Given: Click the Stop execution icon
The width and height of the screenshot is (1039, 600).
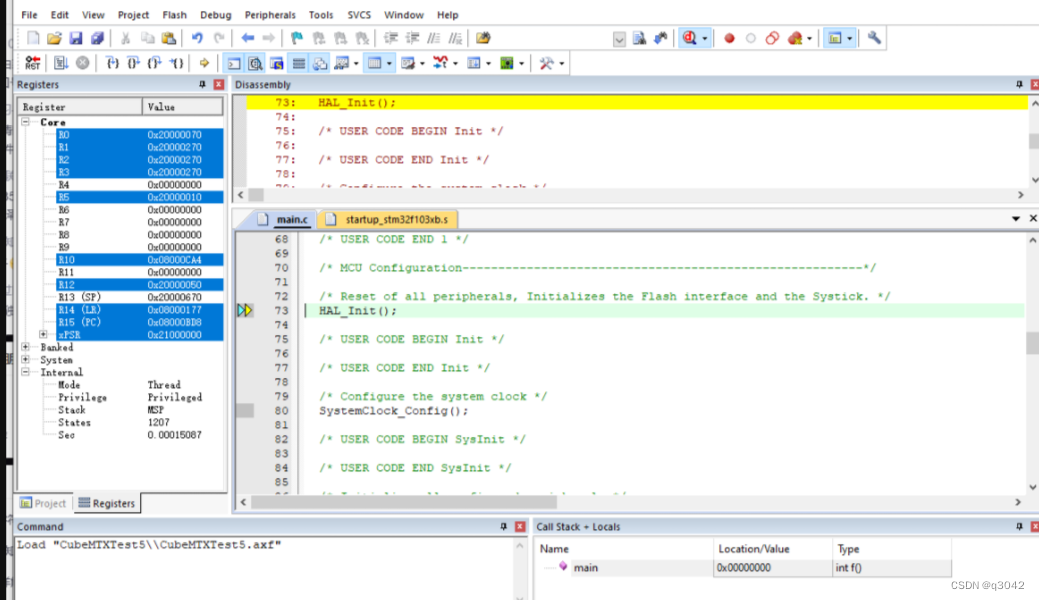Looking at the screenshot, I should pos(82,63).
